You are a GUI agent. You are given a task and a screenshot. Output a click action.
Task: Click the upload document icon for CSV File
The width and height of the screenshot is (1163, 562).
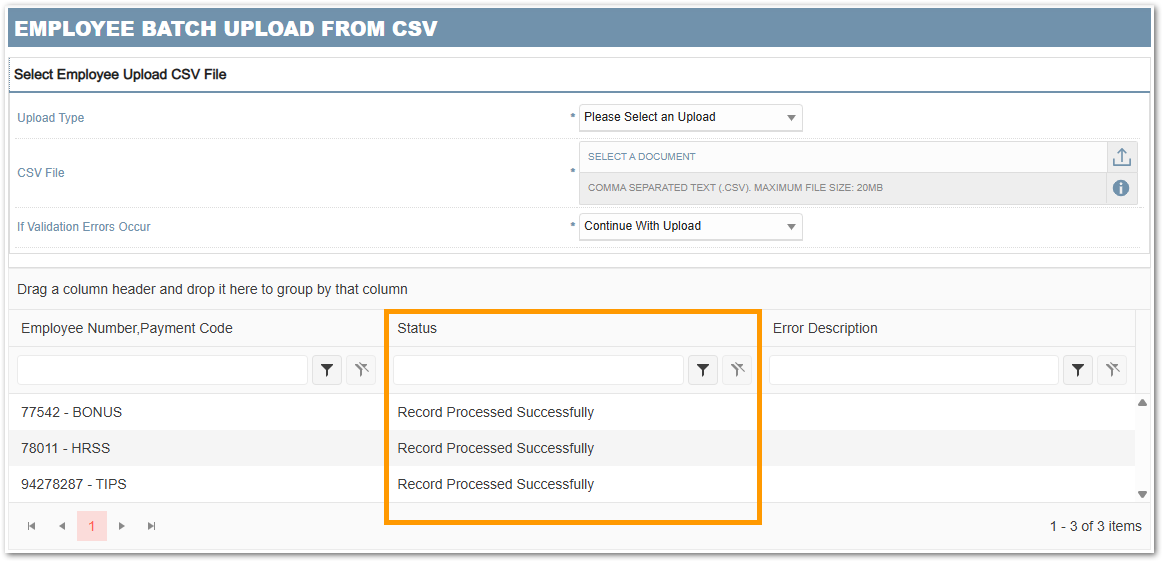(1121, 157)
